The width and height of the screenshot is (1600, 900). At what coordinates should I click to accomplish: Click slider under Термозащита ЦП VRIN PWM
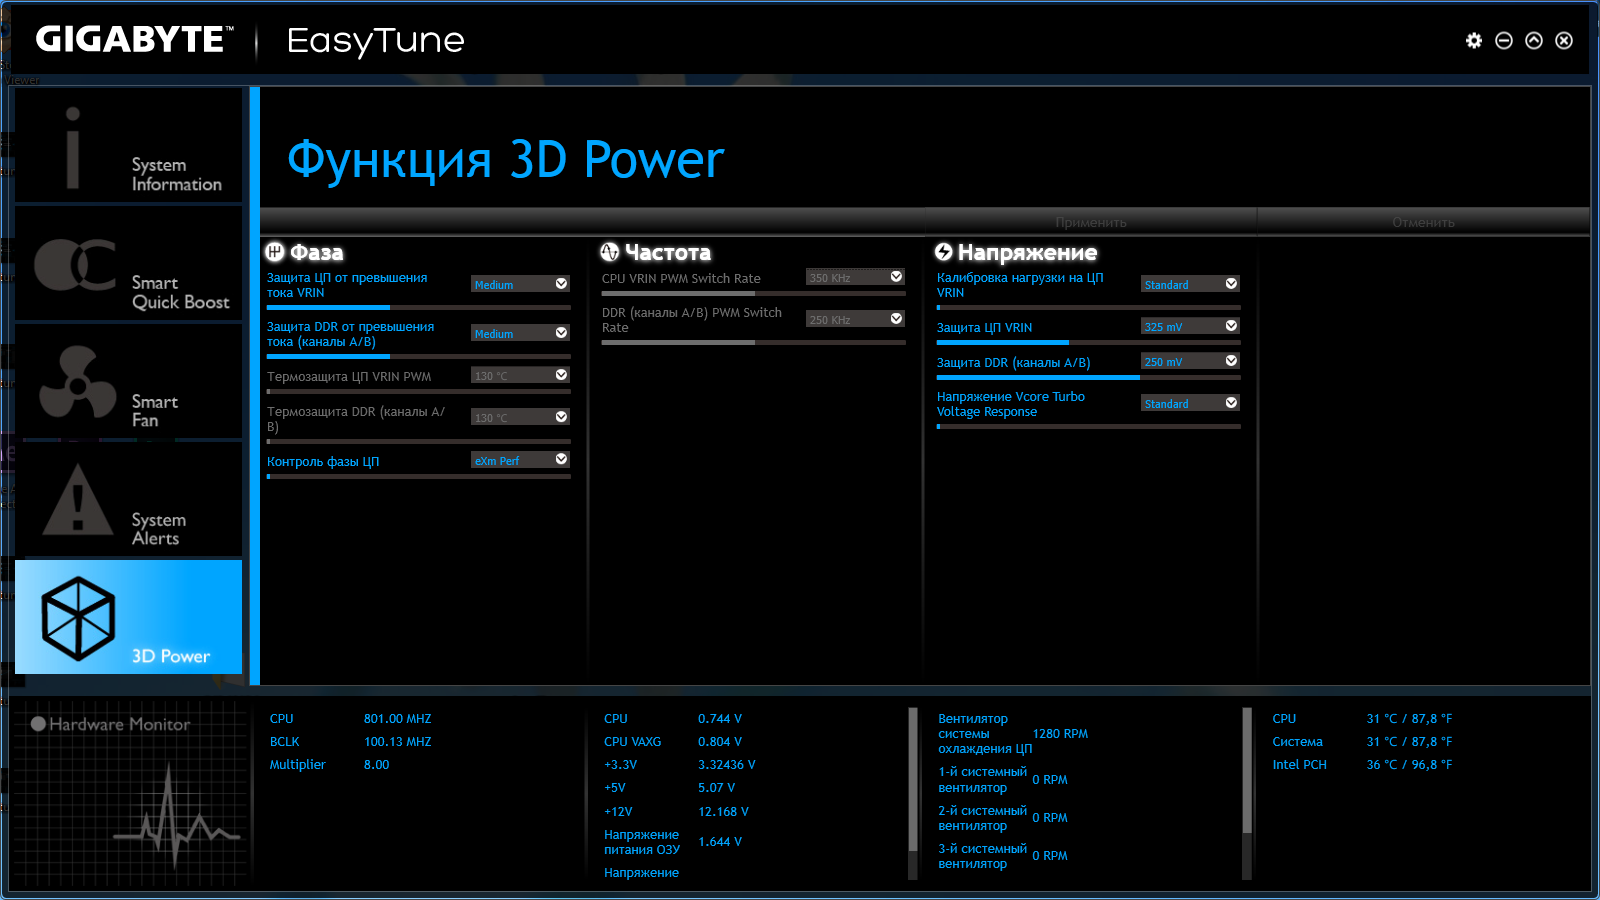pos(419,392)
